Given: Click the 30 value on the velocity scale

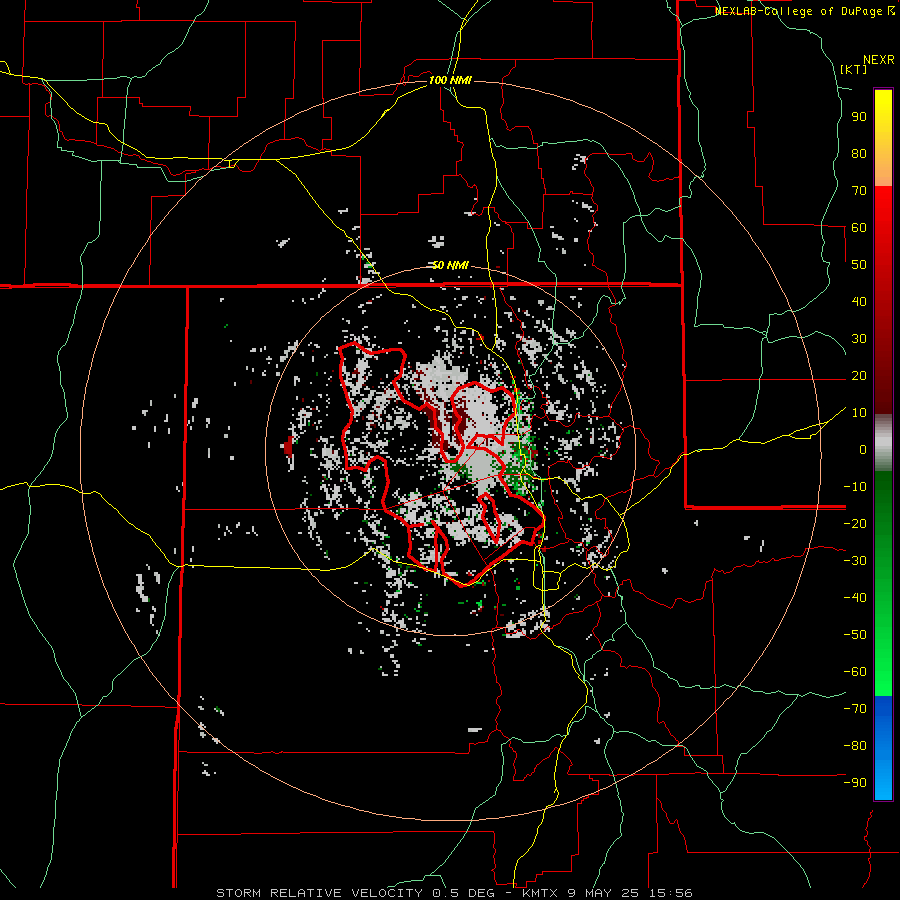Looking at the screenshot, I should point(859,339).
